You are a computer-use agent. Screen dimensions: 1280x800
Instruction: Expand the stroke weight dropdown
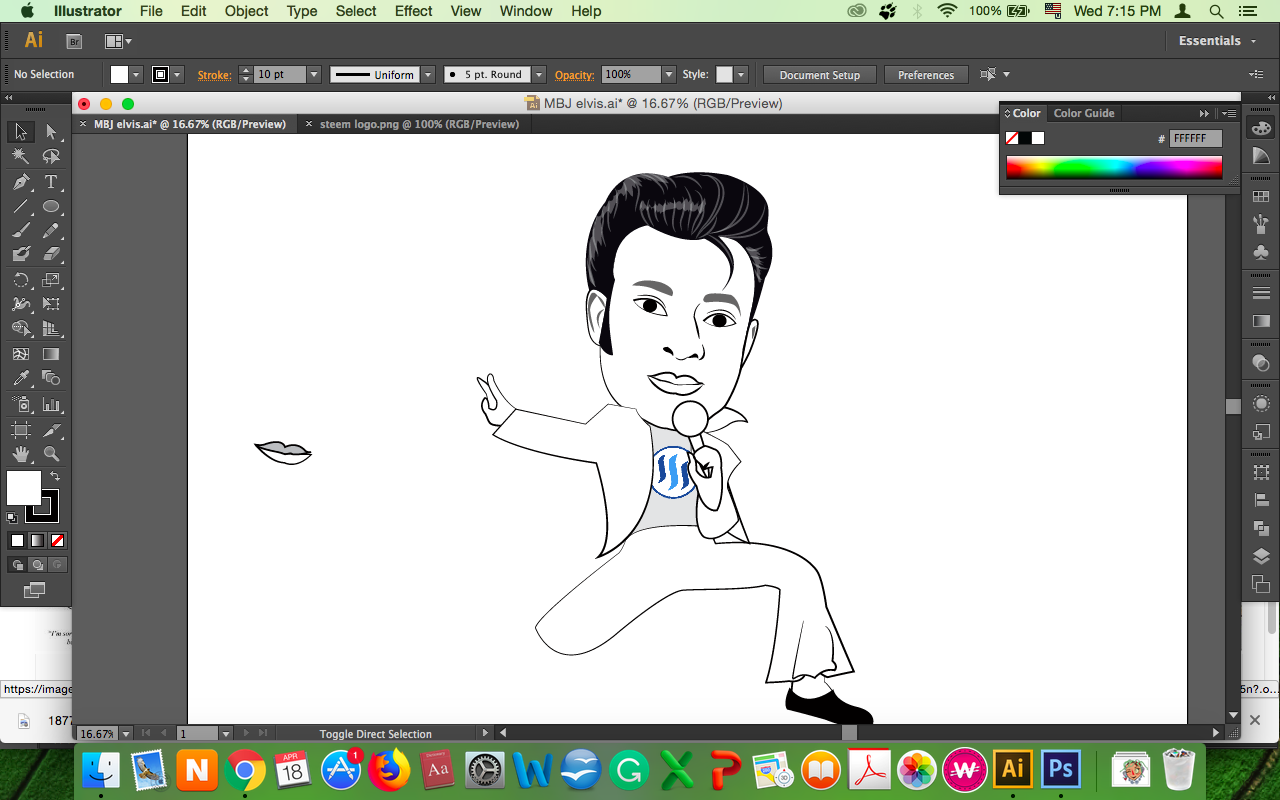314,75
